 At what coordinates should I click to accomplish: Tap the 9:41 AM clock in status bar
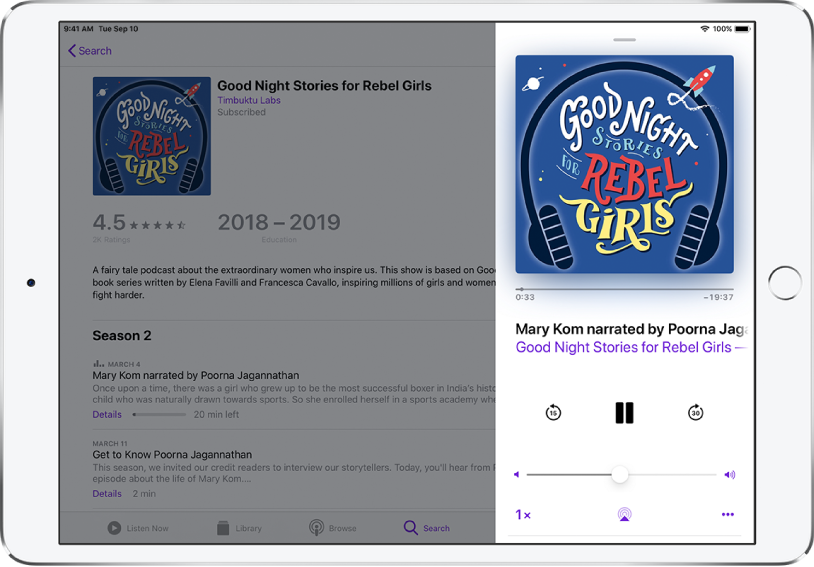[78, 29]
